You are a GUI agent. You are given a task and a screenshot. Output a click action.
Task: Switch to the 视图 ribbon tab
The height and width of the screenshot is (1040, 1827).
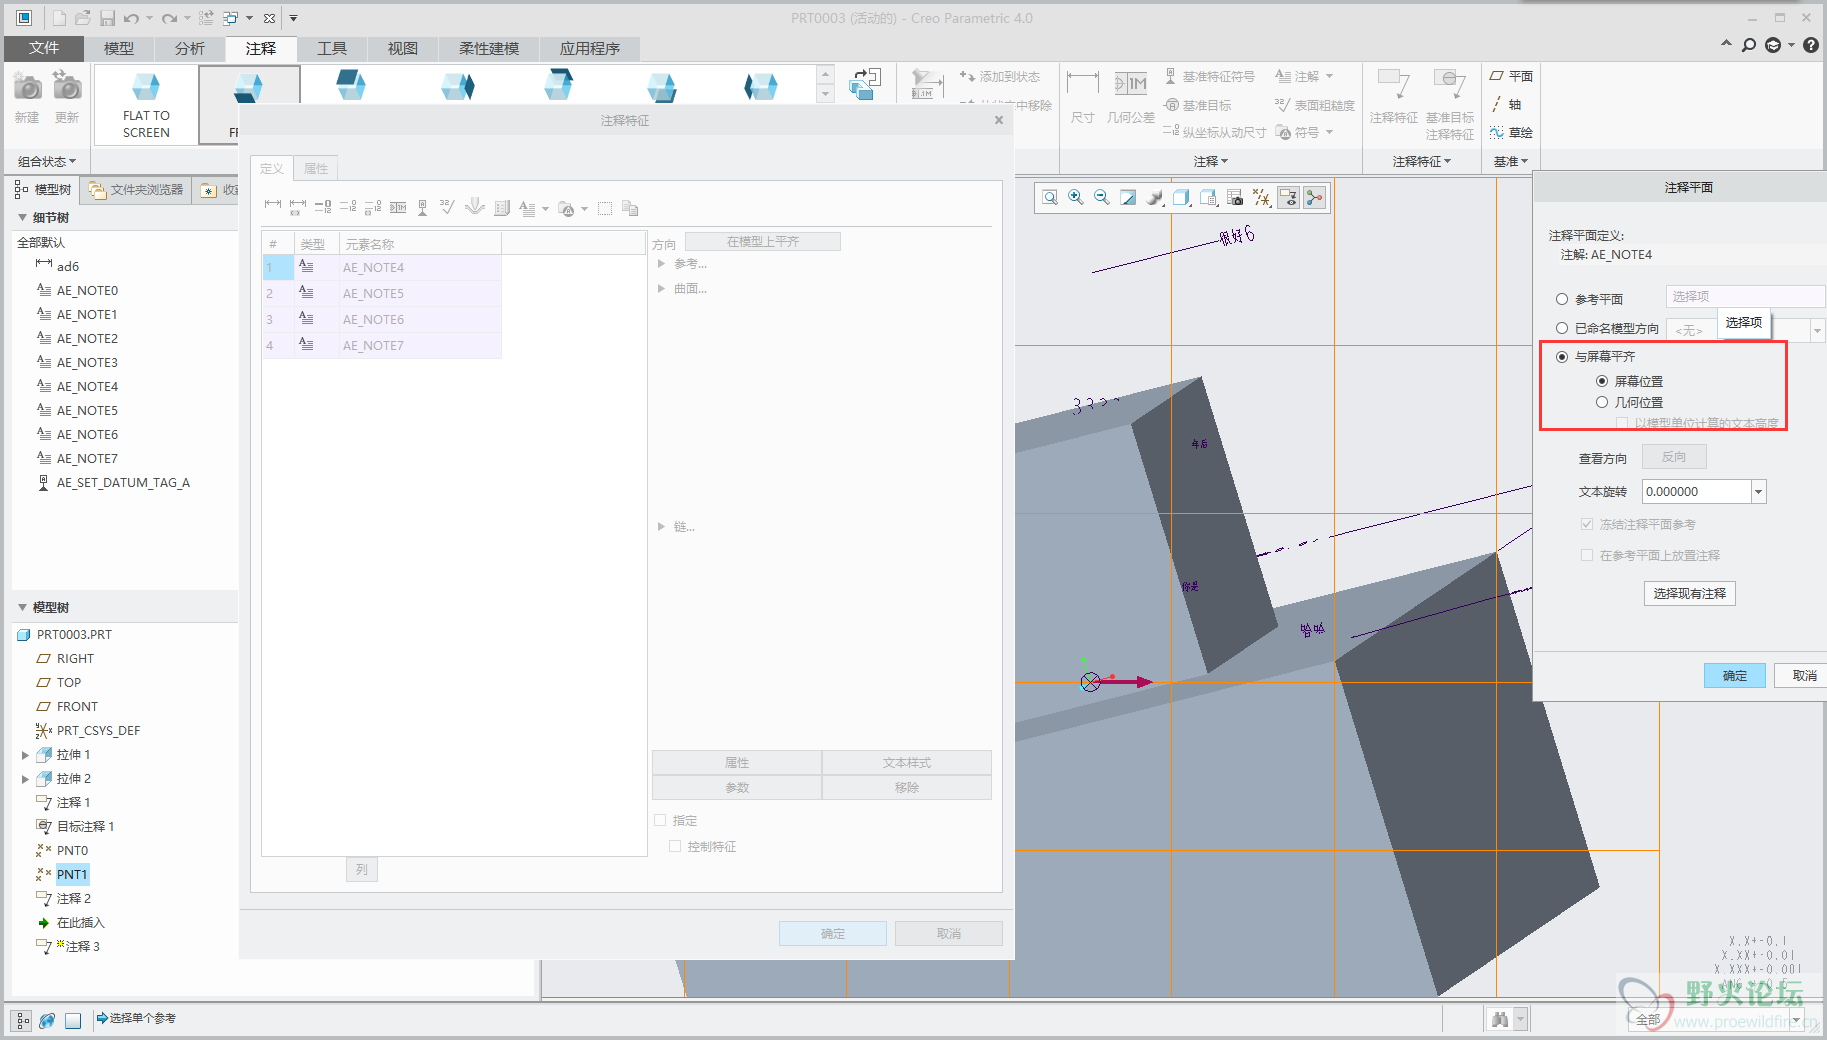pos(403,48)
